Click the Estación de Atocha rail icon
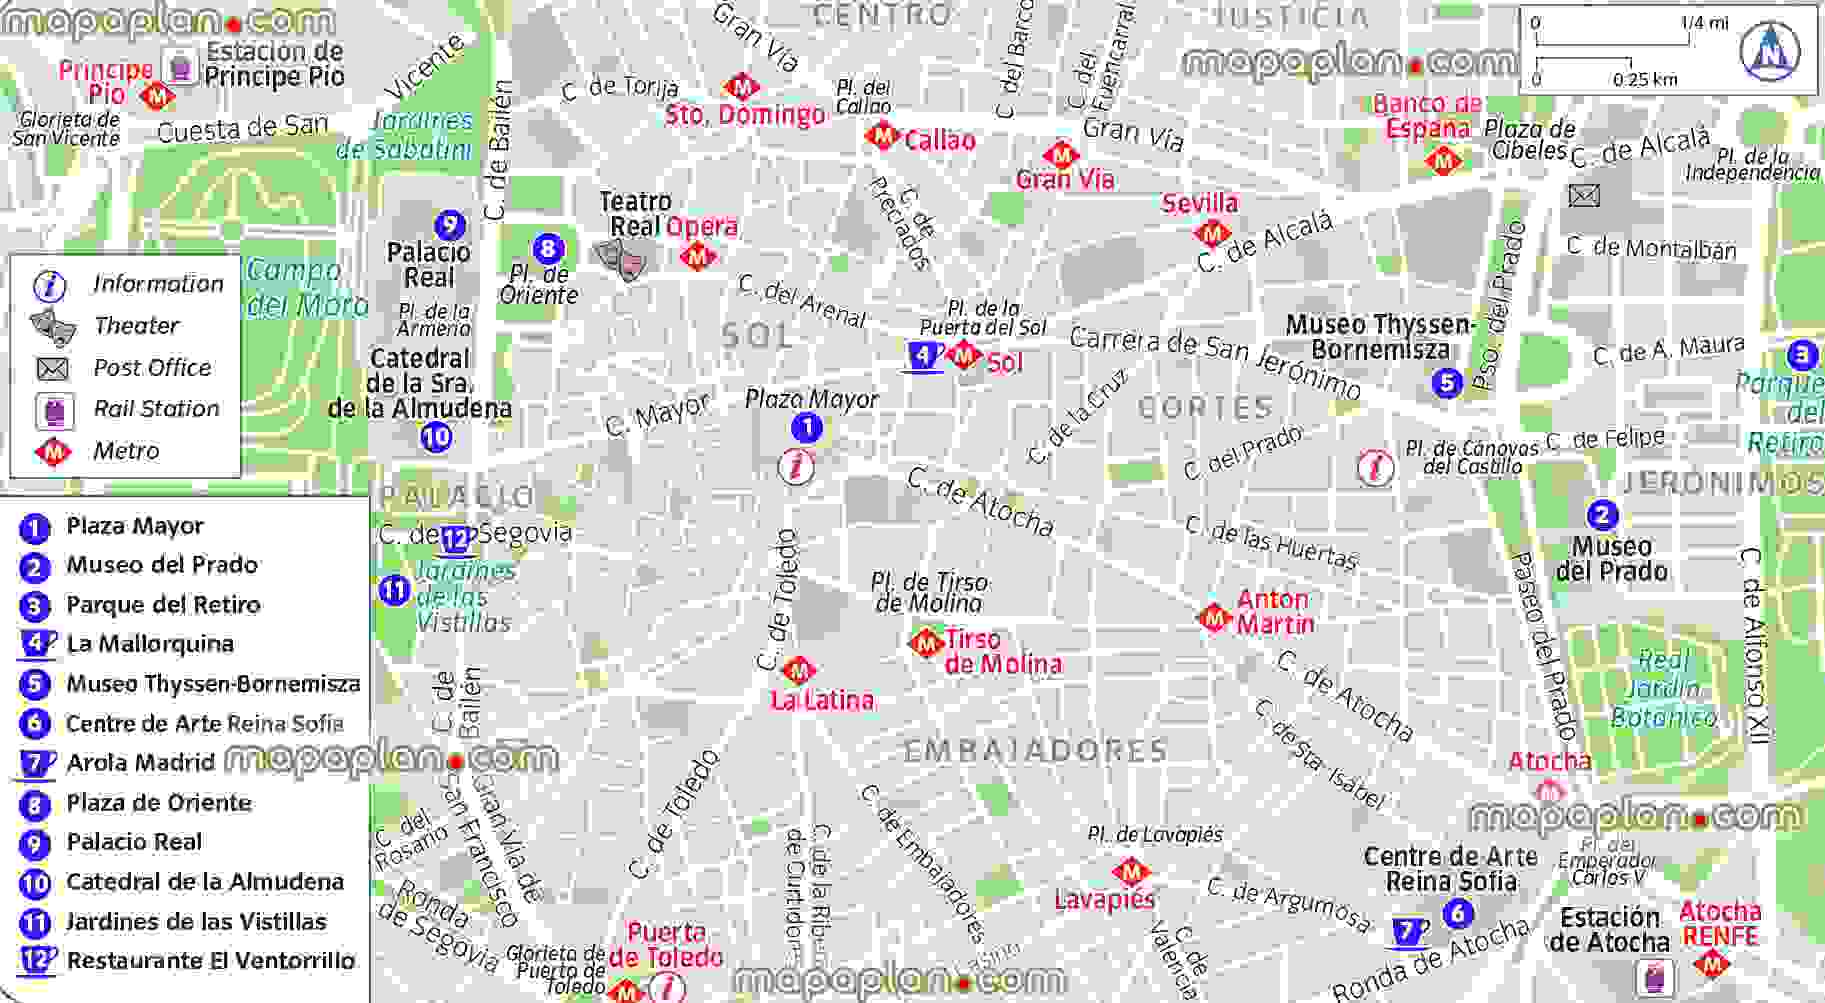The image size is (1825, 1003). tap(1655, 977)
